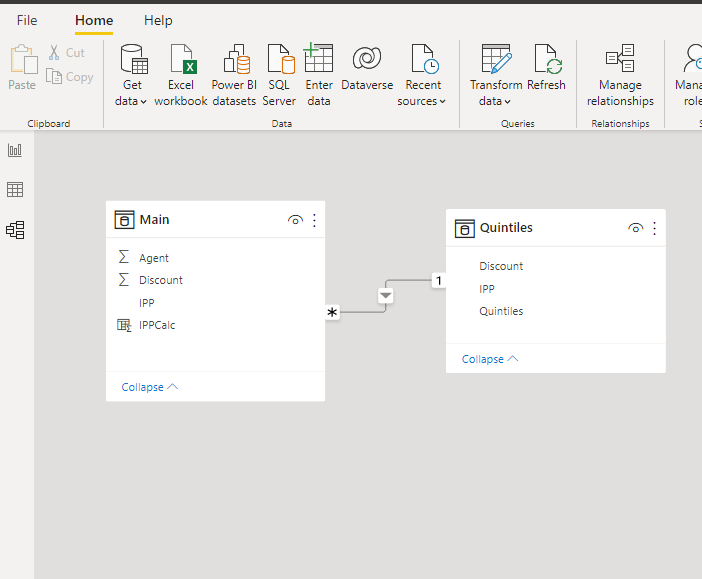Open the Enter data table dialog
The height and width of the screenshot is (579, 702).
[319, 75]
